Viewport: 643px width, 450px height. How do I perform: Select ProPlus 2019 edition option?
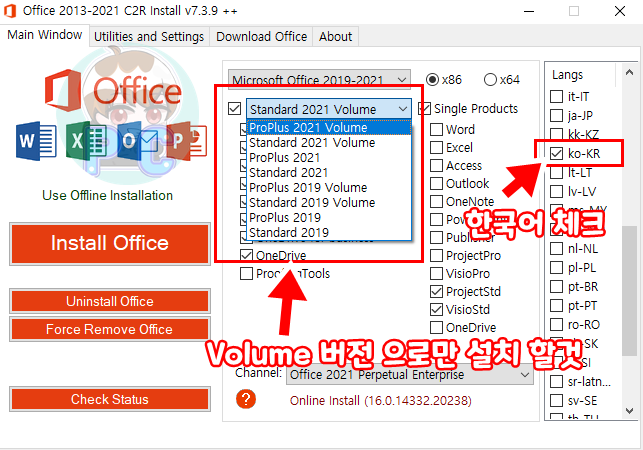tap(329, 217)
